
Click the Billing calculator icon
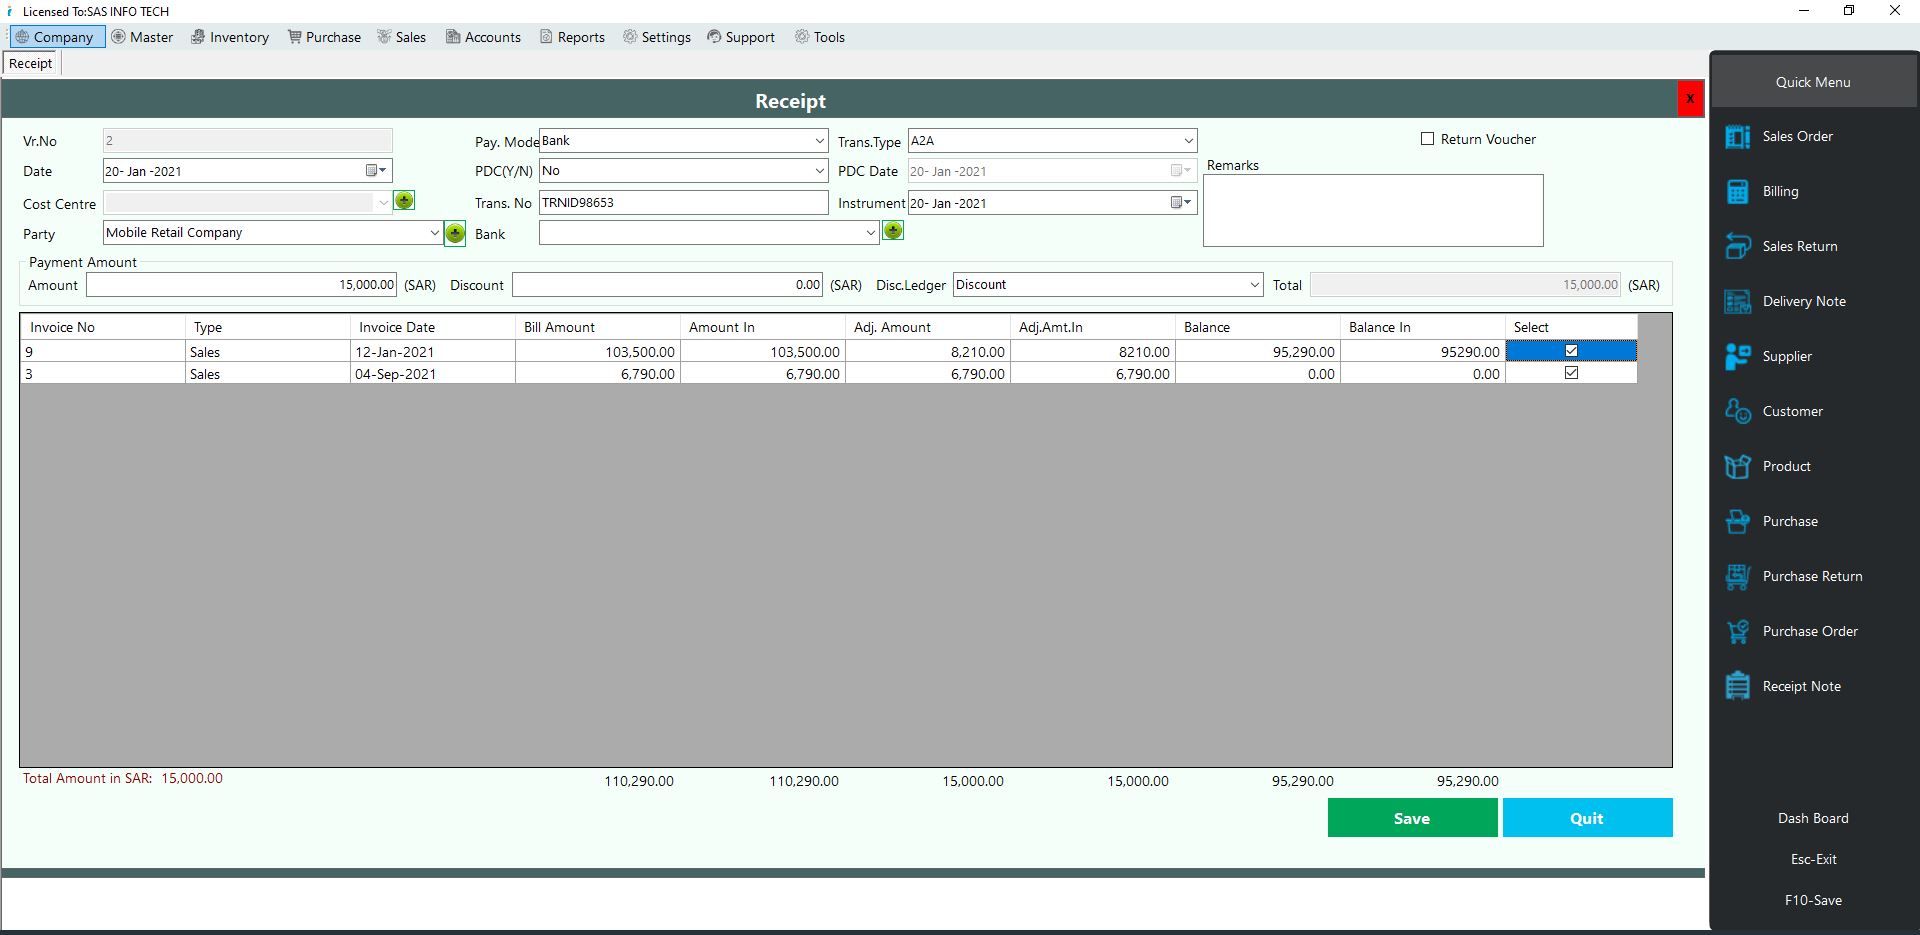point(1738,191)
